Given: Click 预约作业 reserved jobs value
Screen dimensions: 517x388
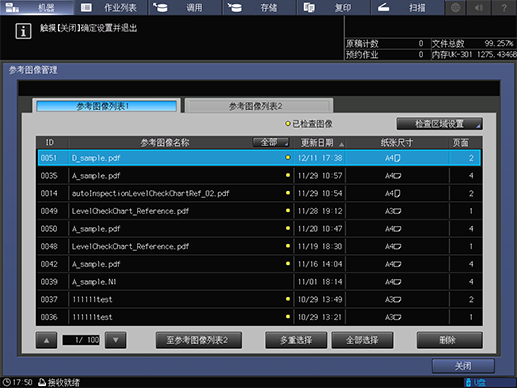Looking at the screenshot, I should (x=421, y=54).
